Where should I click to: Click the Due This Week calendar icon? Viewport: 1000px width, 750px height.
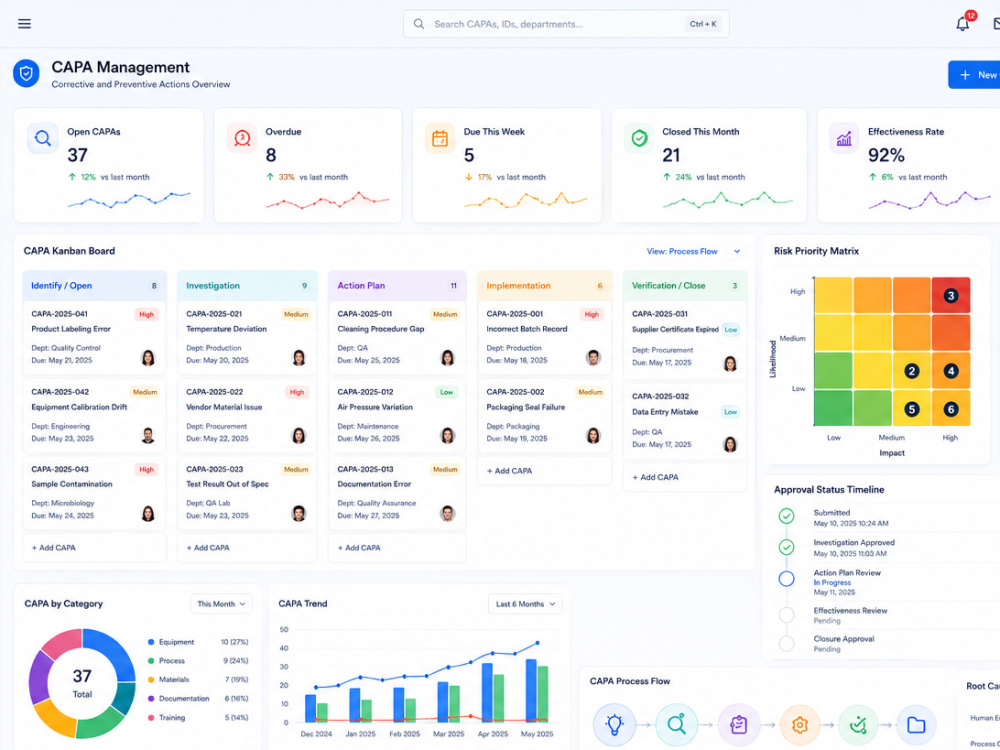(x=440, y=138)
